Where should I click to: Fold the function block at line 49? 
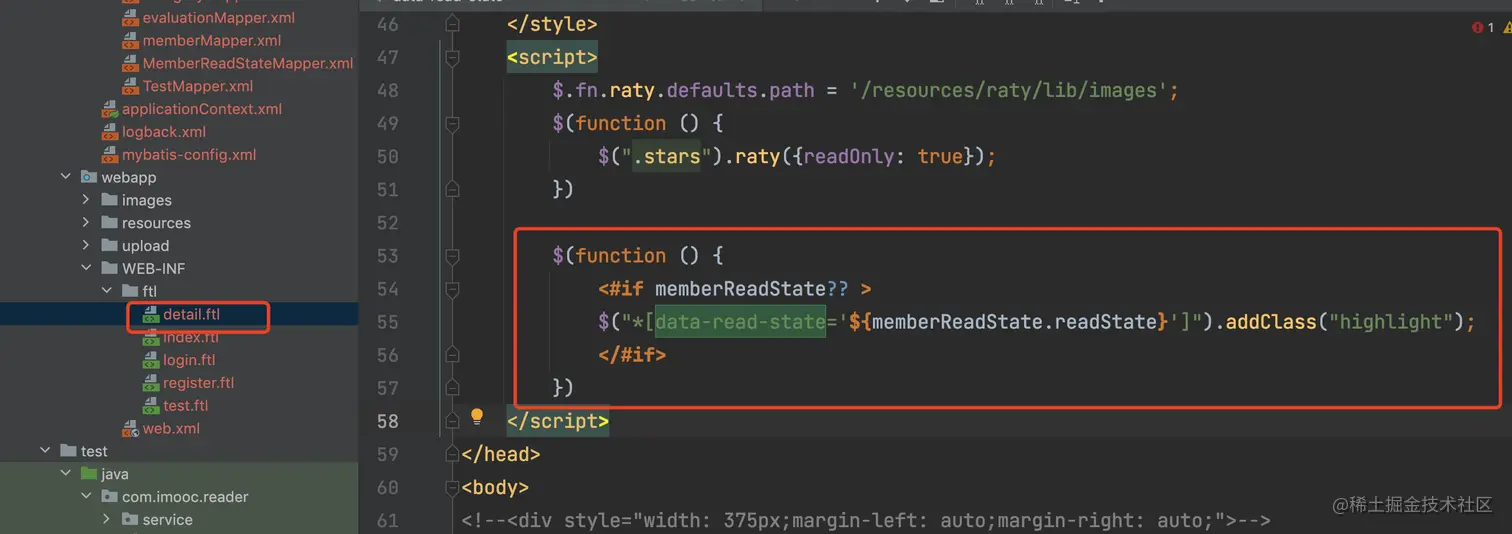pyautogui.click(x=452, y=124)
